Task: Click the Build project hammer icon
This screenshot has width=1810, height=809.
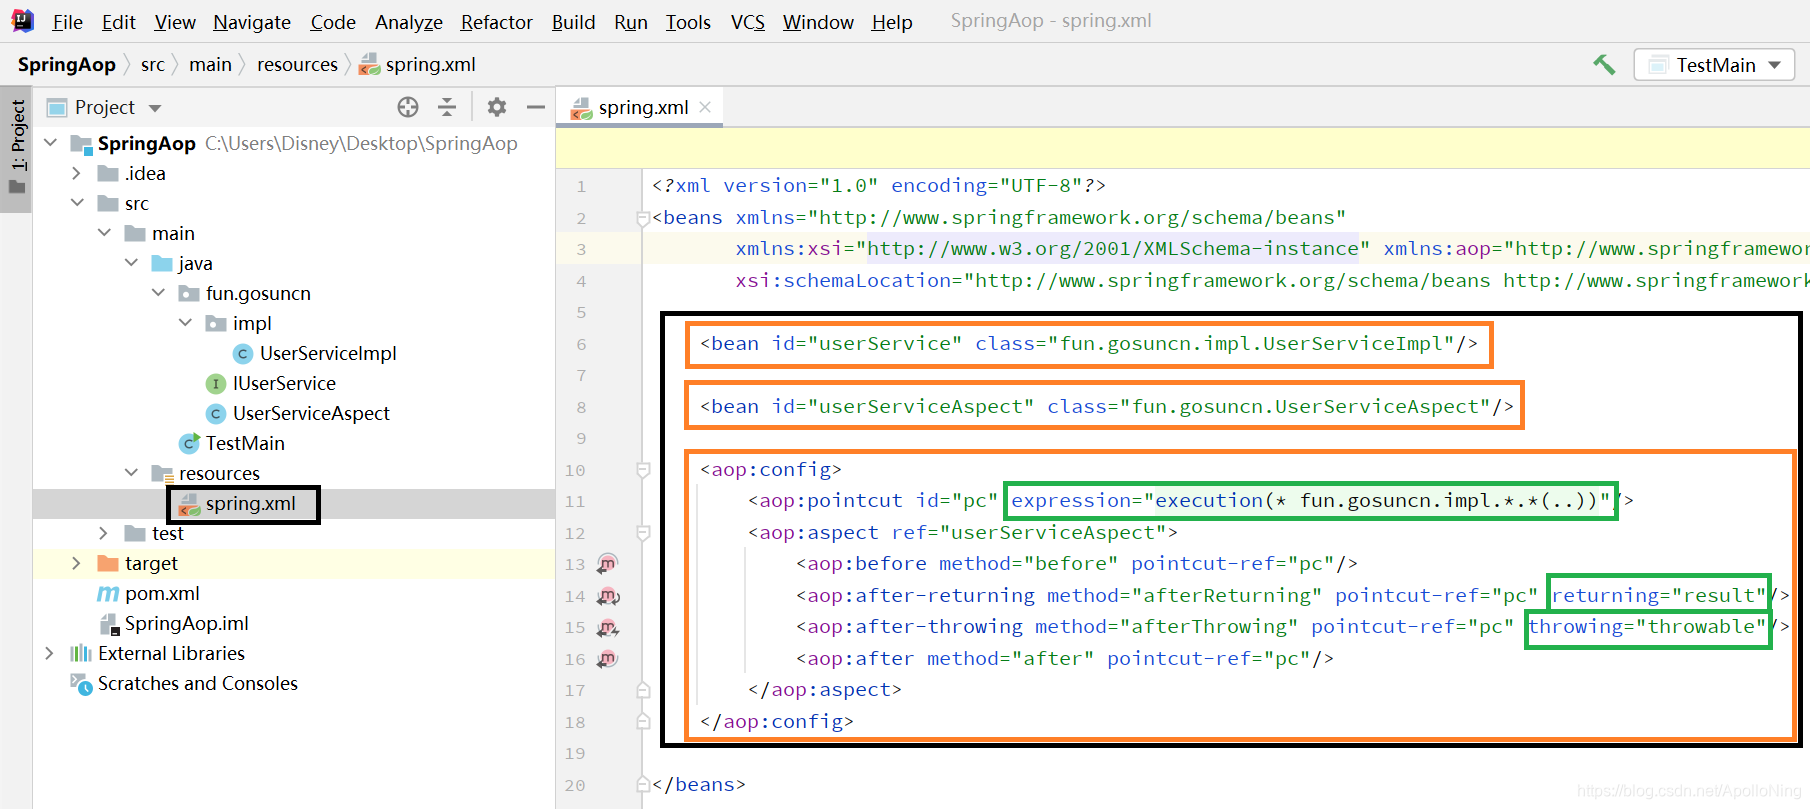Action: (x=1604, y=65)
